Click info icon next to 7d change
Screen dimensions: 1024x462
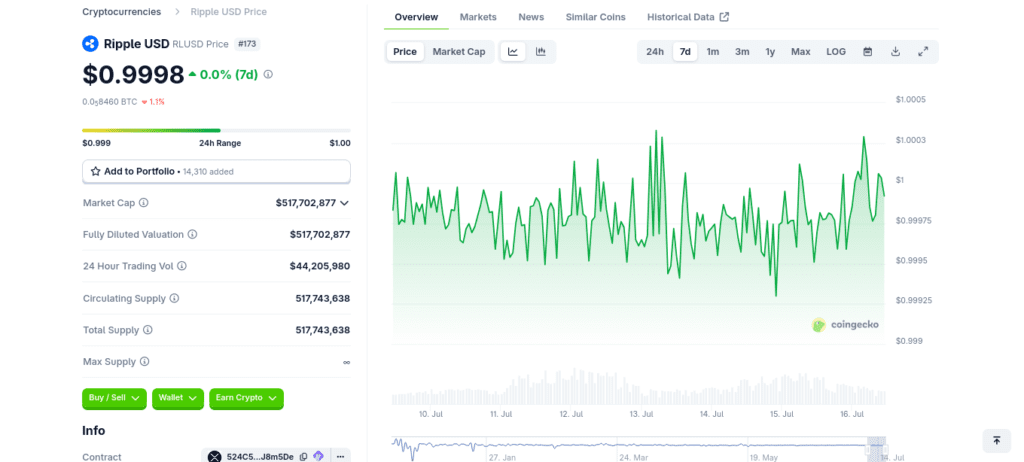click(x=268, y=74)
